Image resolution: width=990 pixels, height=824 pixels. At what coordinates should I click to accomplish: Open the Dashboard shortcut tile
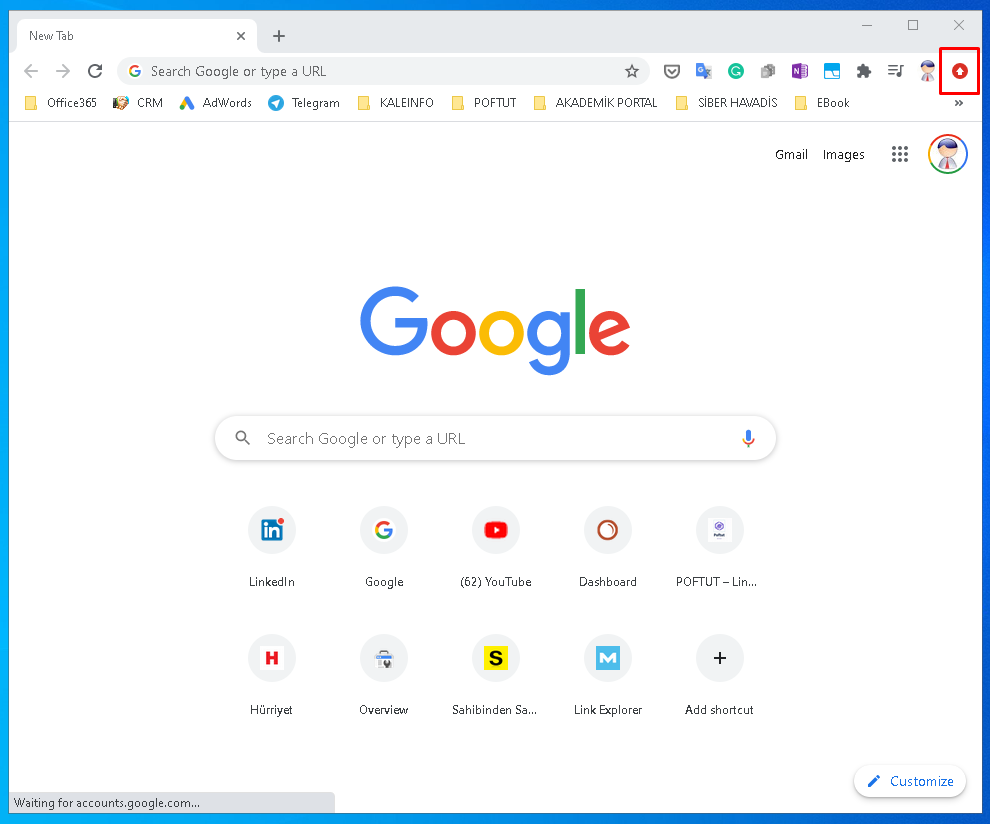(x=607, y=547)
